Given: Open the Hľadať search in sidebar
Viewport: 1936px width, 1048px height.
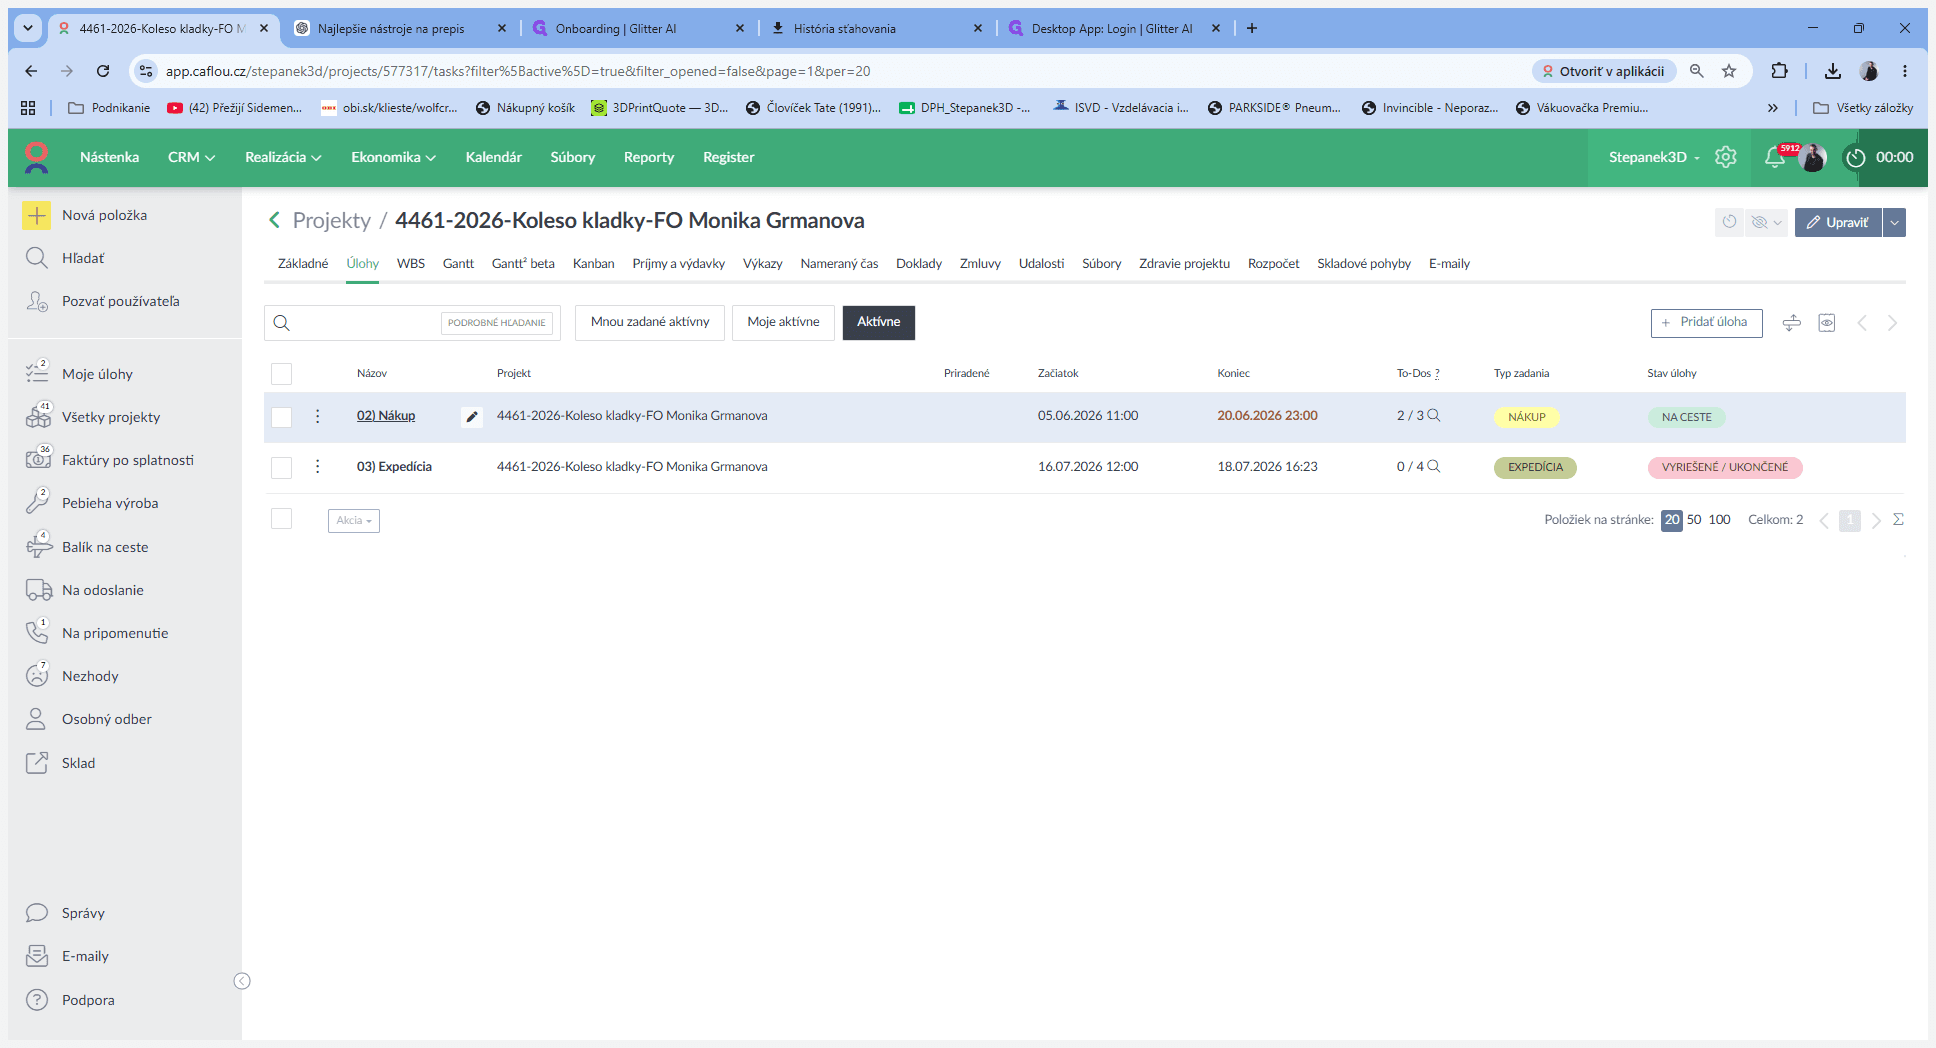Looking at the screenshot, I should tap(83, 258).
